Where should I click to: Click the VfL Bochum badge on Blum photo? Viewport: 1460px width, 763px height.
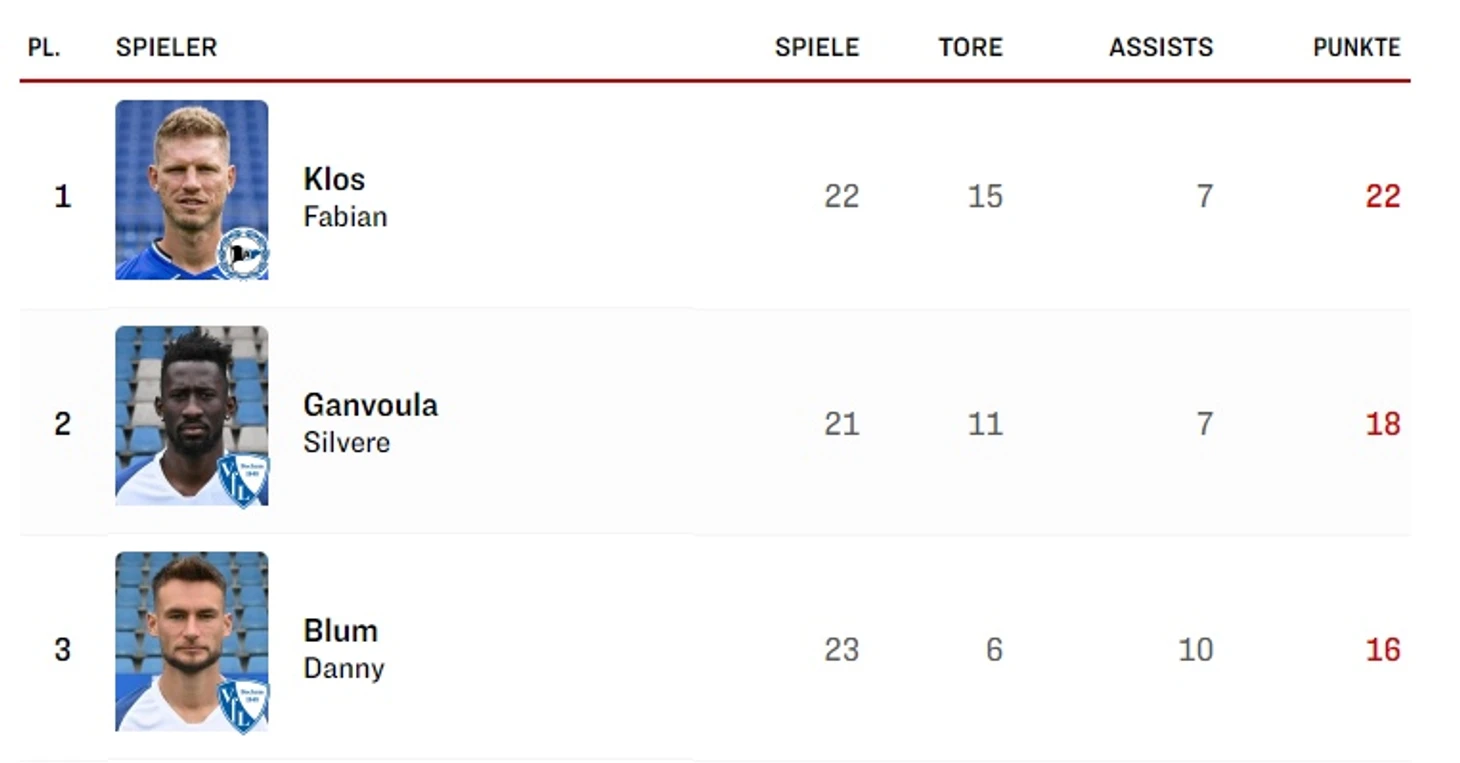(243, 706)
